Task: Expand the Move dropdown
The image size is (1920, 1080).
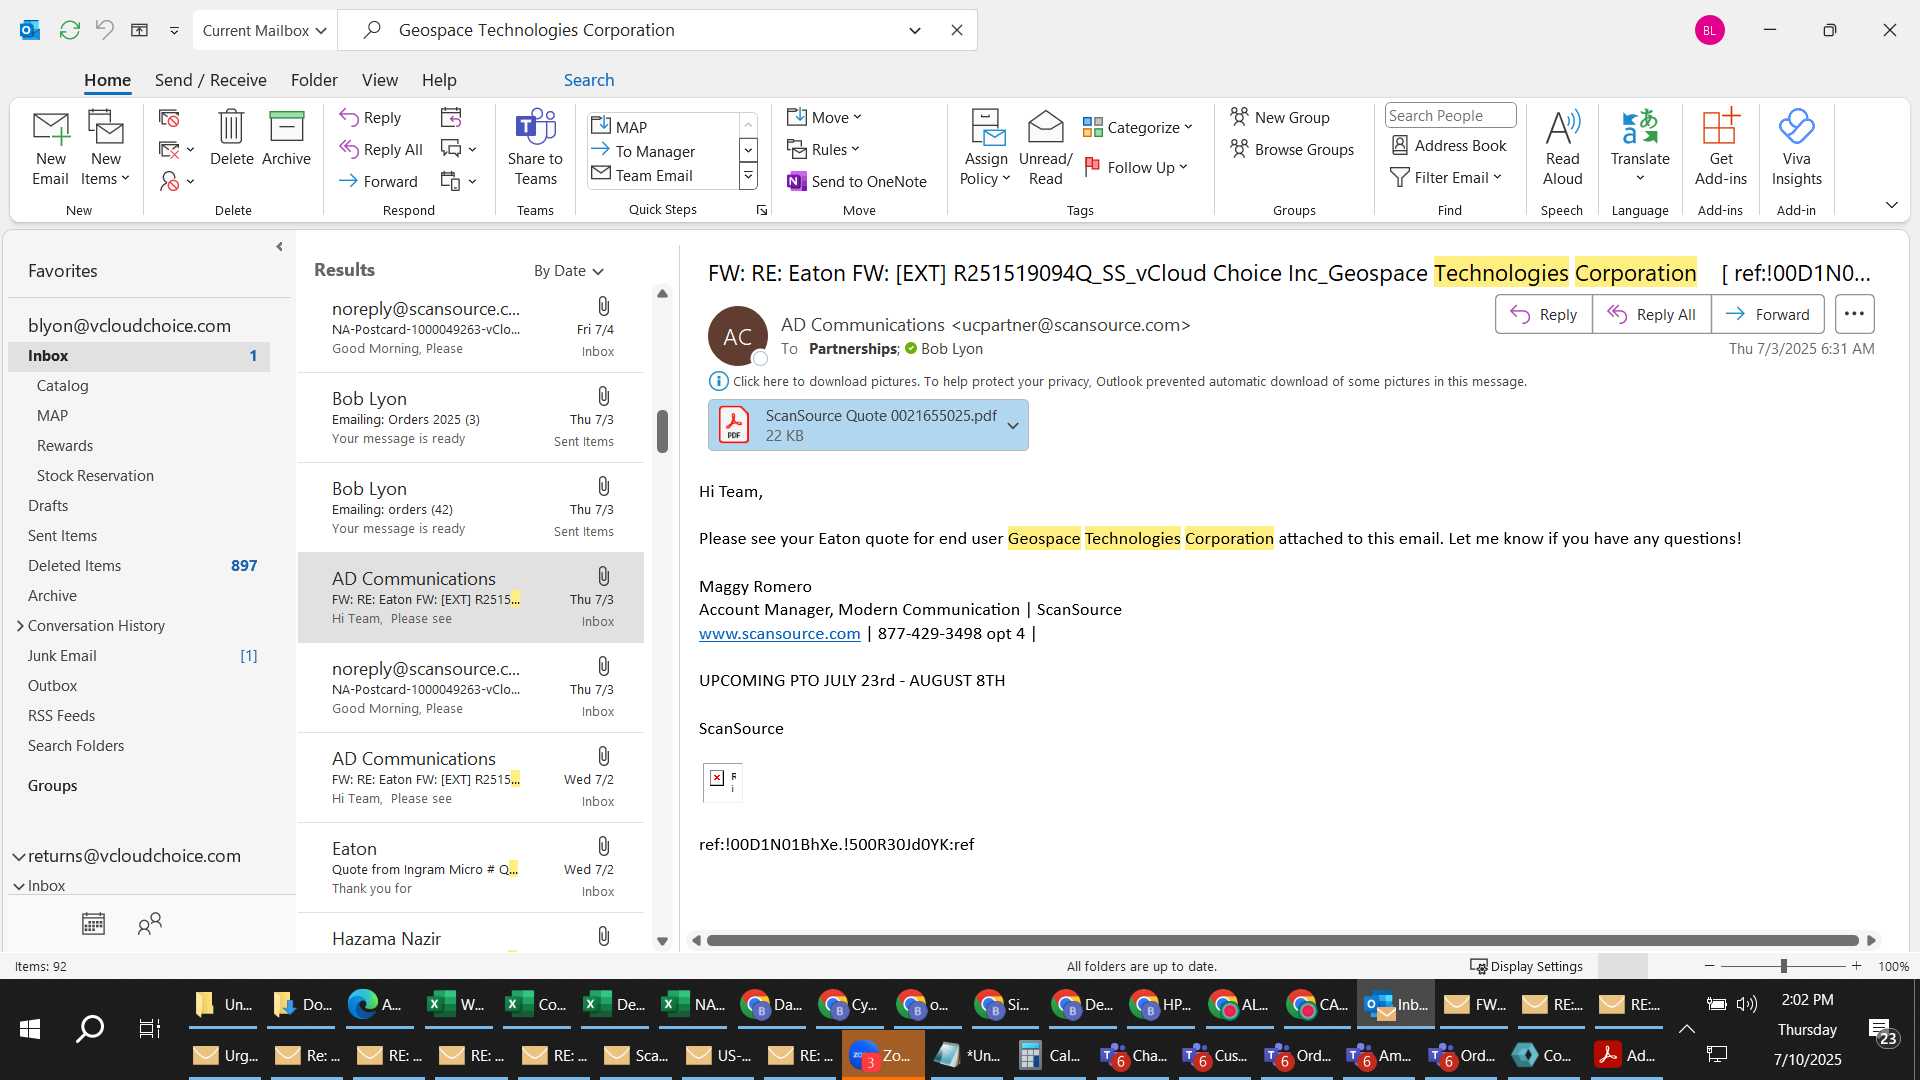Action: coord(824,118)
